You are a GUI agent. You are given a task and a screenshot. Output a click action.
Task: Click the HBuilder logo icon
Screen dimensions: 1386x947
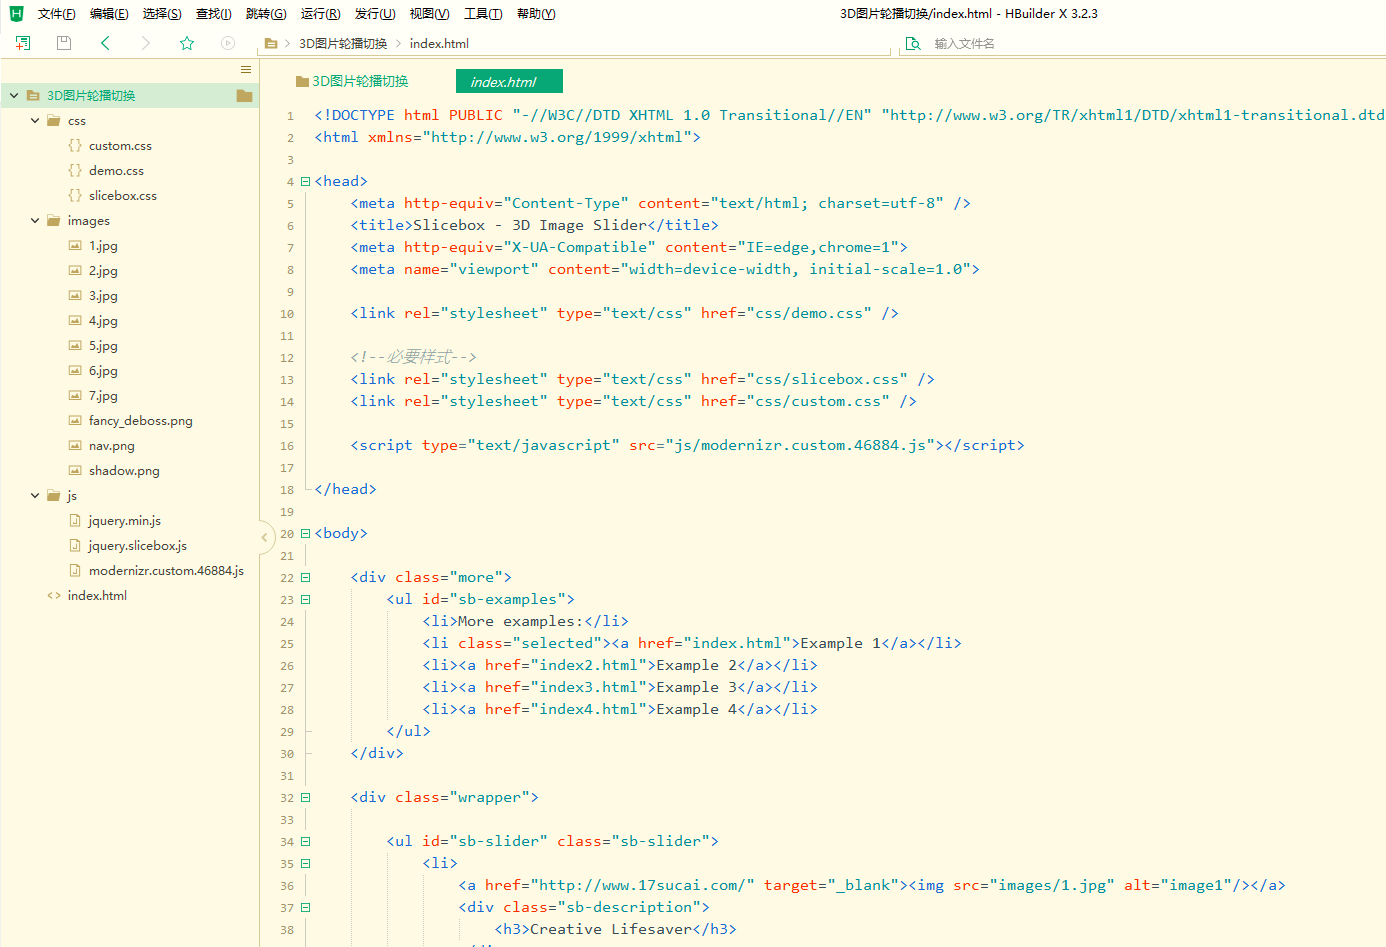click(16, 14)
